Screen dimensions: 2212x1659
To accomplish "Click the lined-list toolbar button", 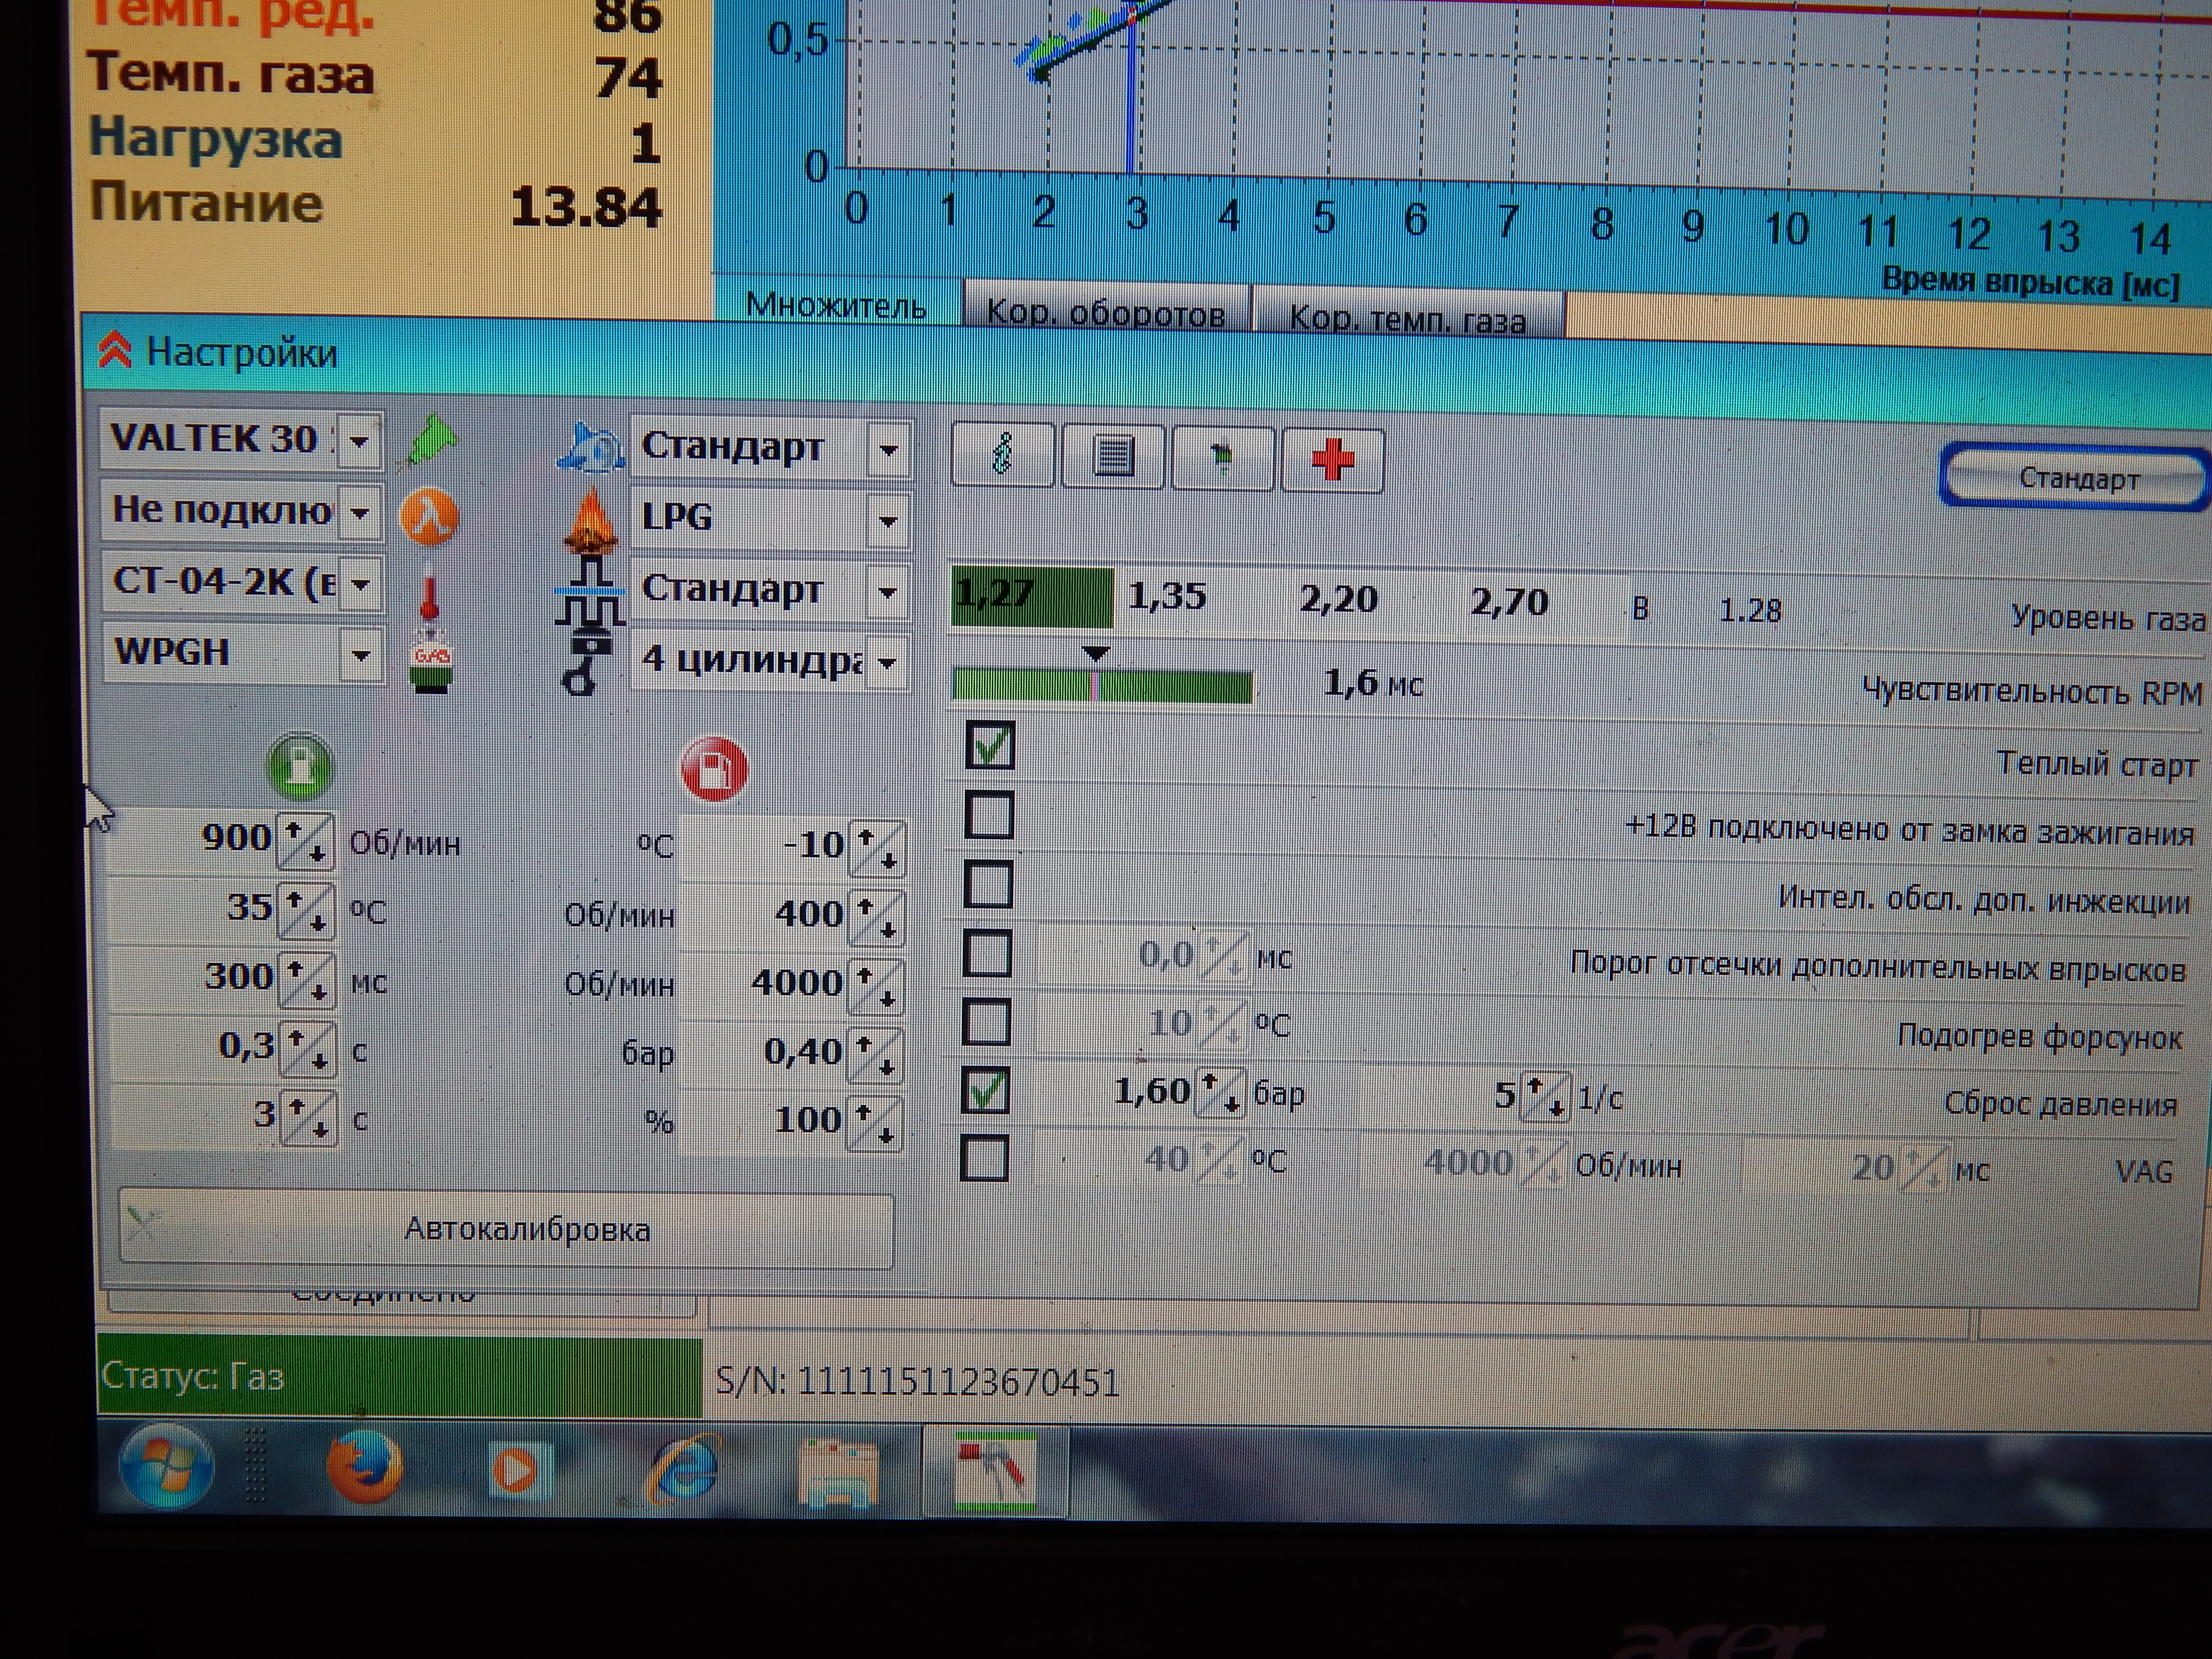I will pyautogui.click(x=1113, y=457).
